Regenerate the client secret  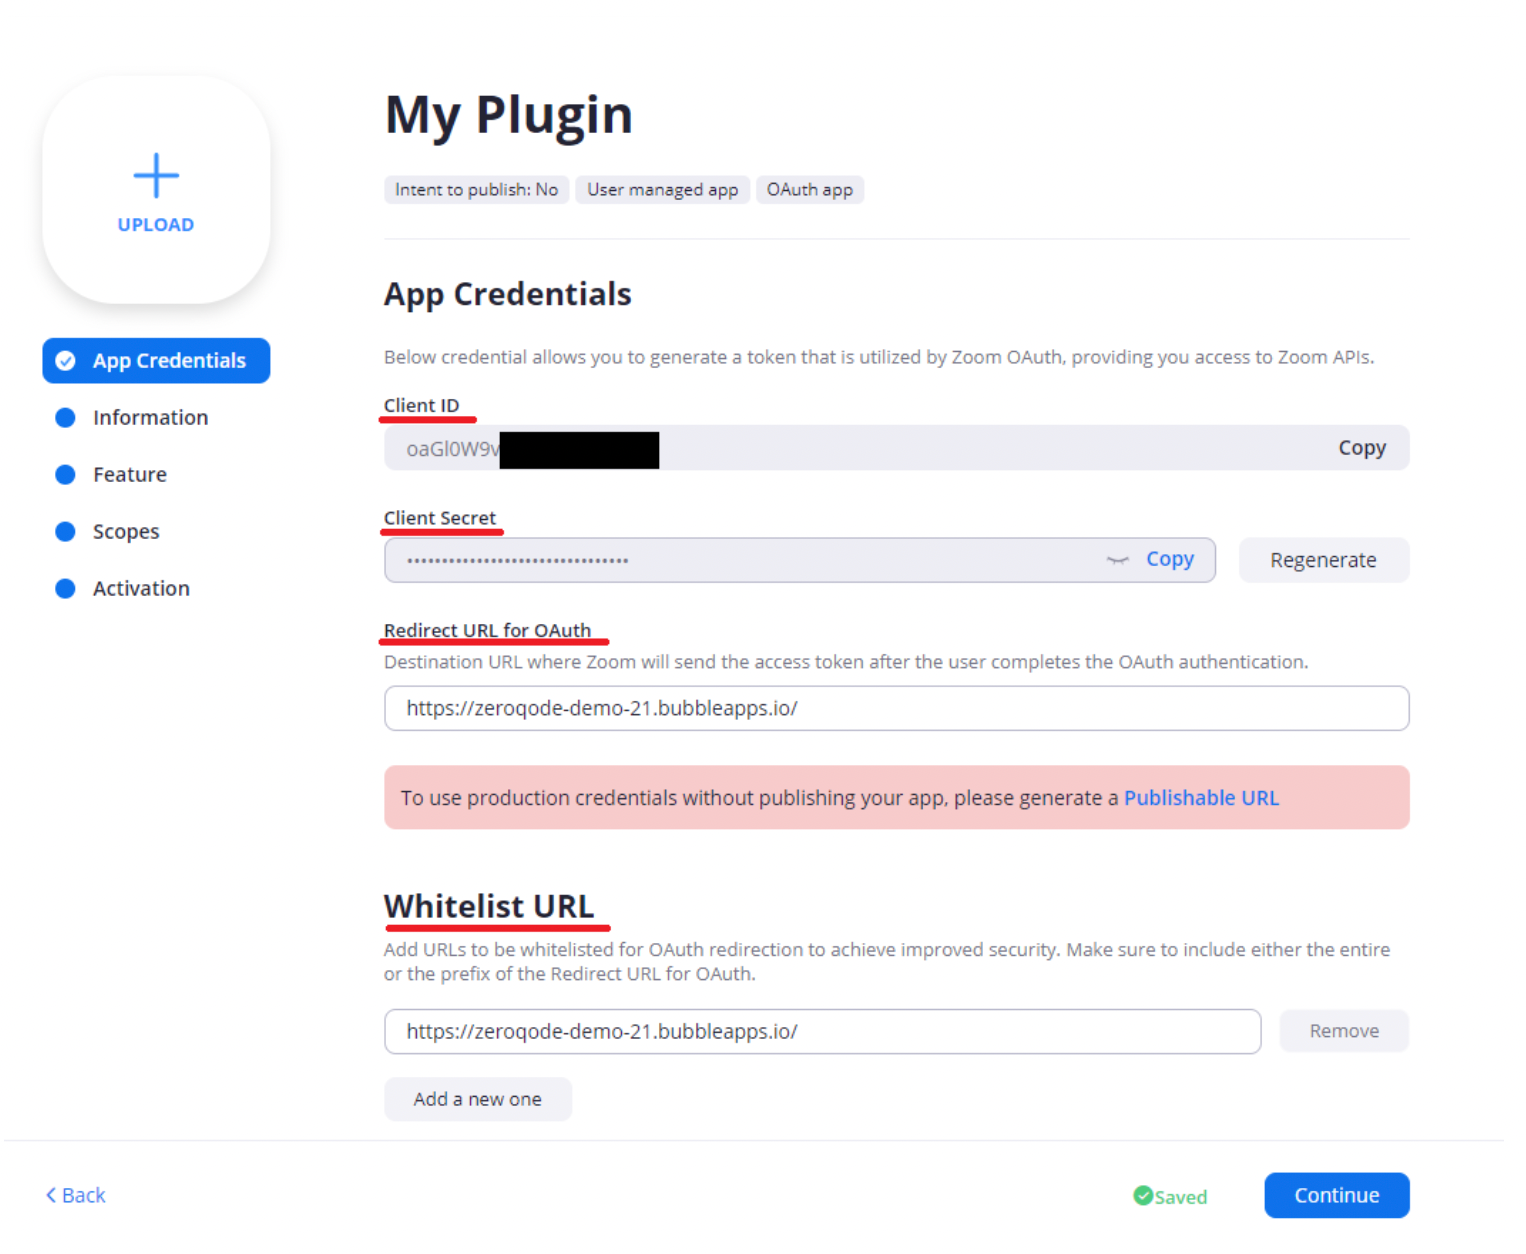[x=1323, y=560]
